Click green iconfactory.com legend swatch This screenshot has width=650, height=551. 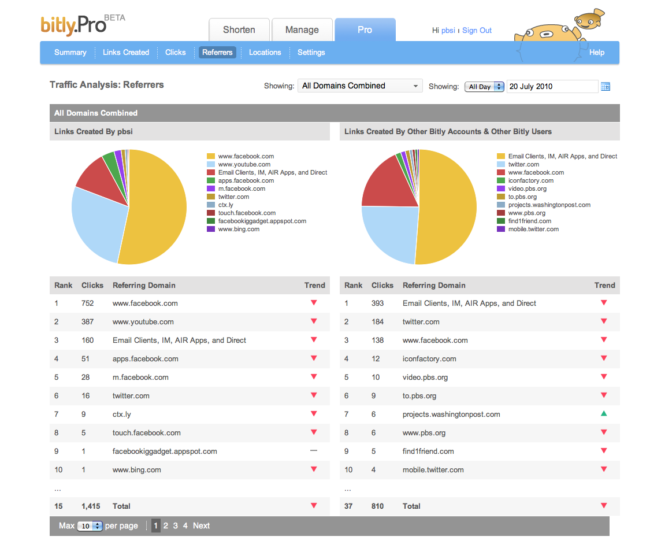tap(501, 180)
